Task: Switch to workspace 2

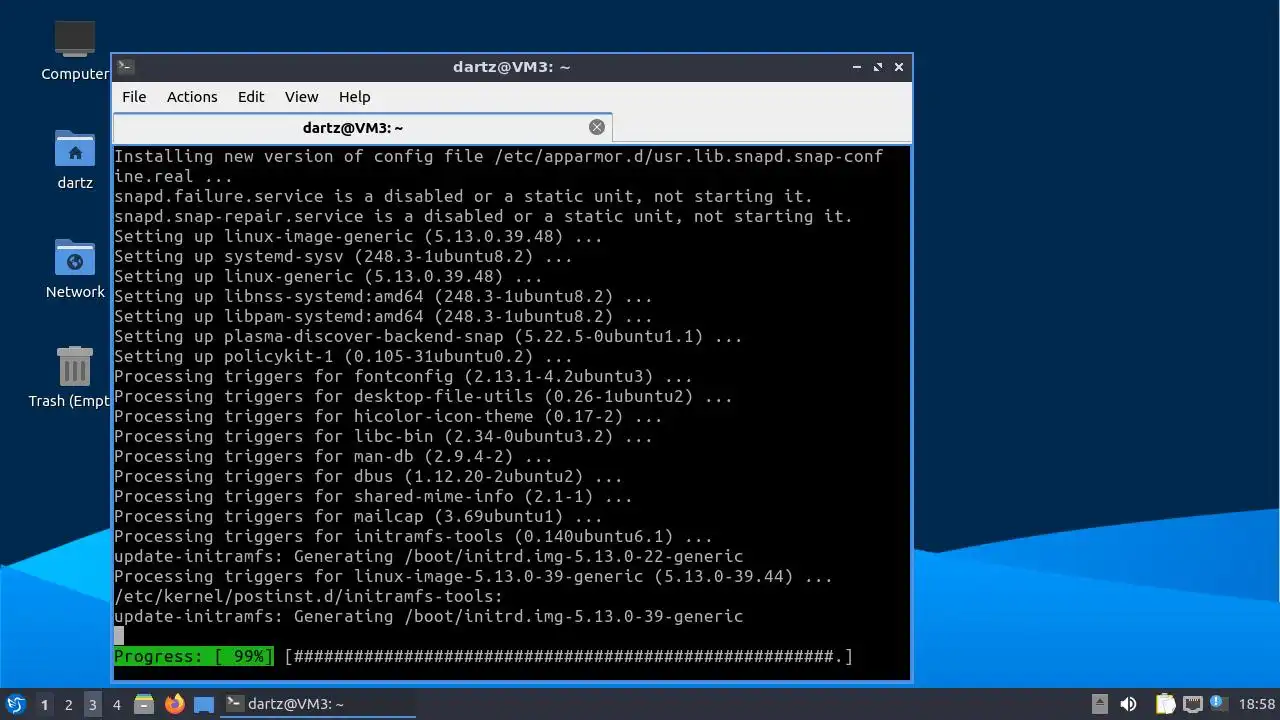Action: (x=68, y=704)
